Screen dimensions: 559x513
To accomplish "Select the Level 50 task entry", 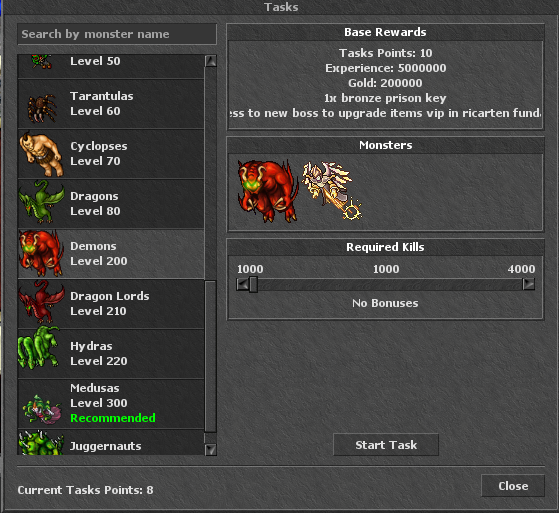I will tap(111, 67).
